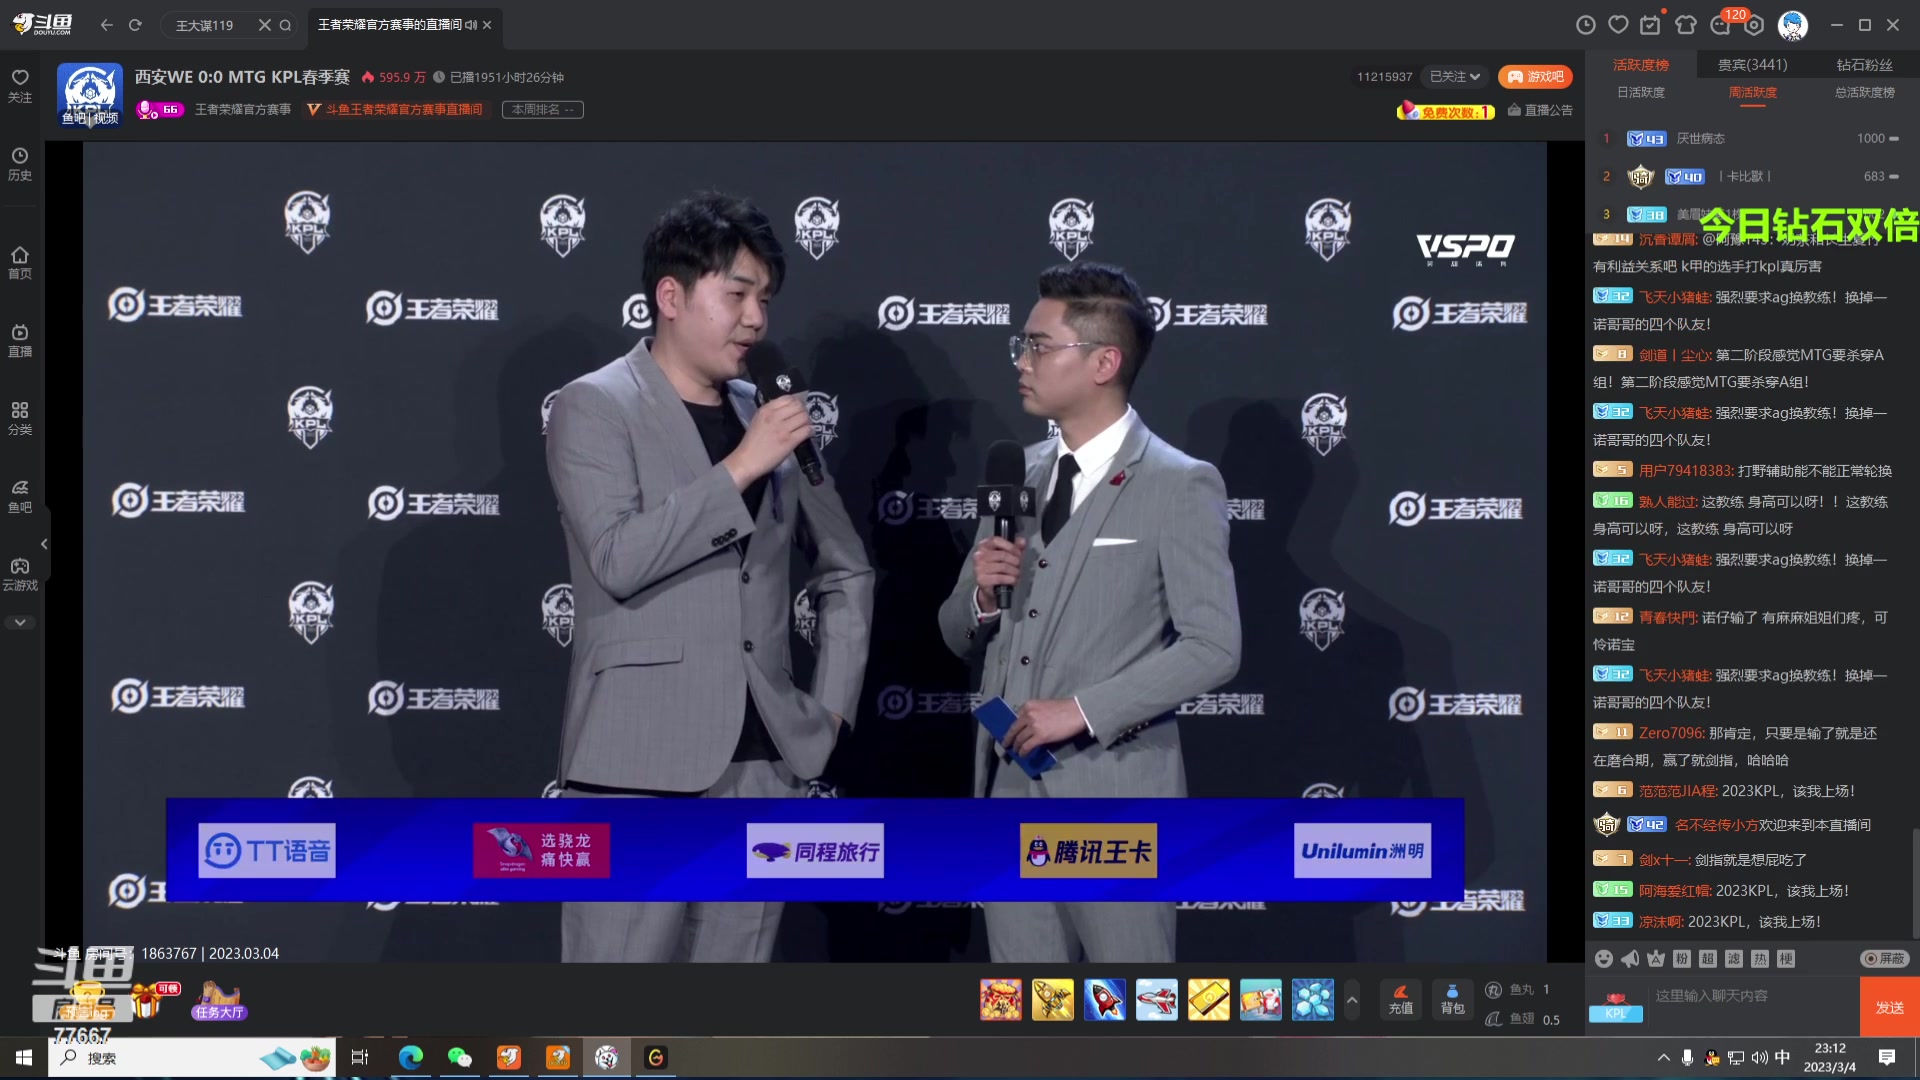Open the KPL streamer avatar
1920x1080 pixels.
[90, 95]
